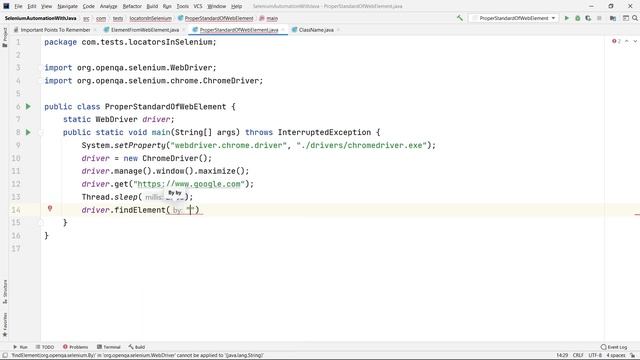Click the SeleniumAutomationWithJava breadcrumb
640x360 pixels.
[41, 18]
